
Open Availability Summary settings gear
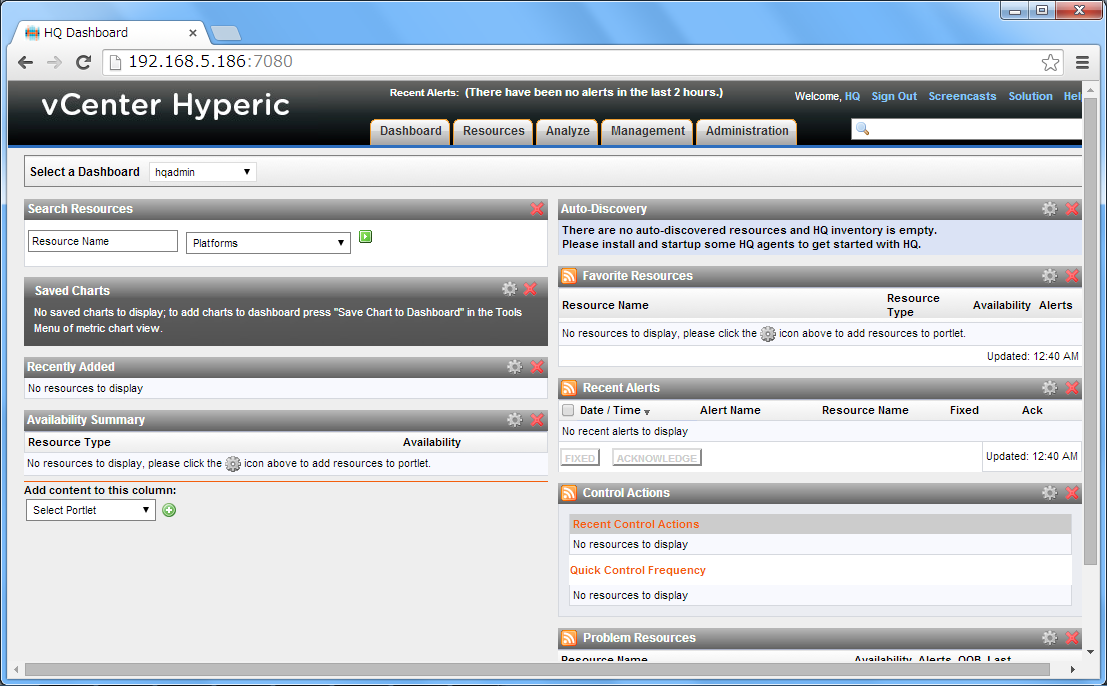click(515, 420)
